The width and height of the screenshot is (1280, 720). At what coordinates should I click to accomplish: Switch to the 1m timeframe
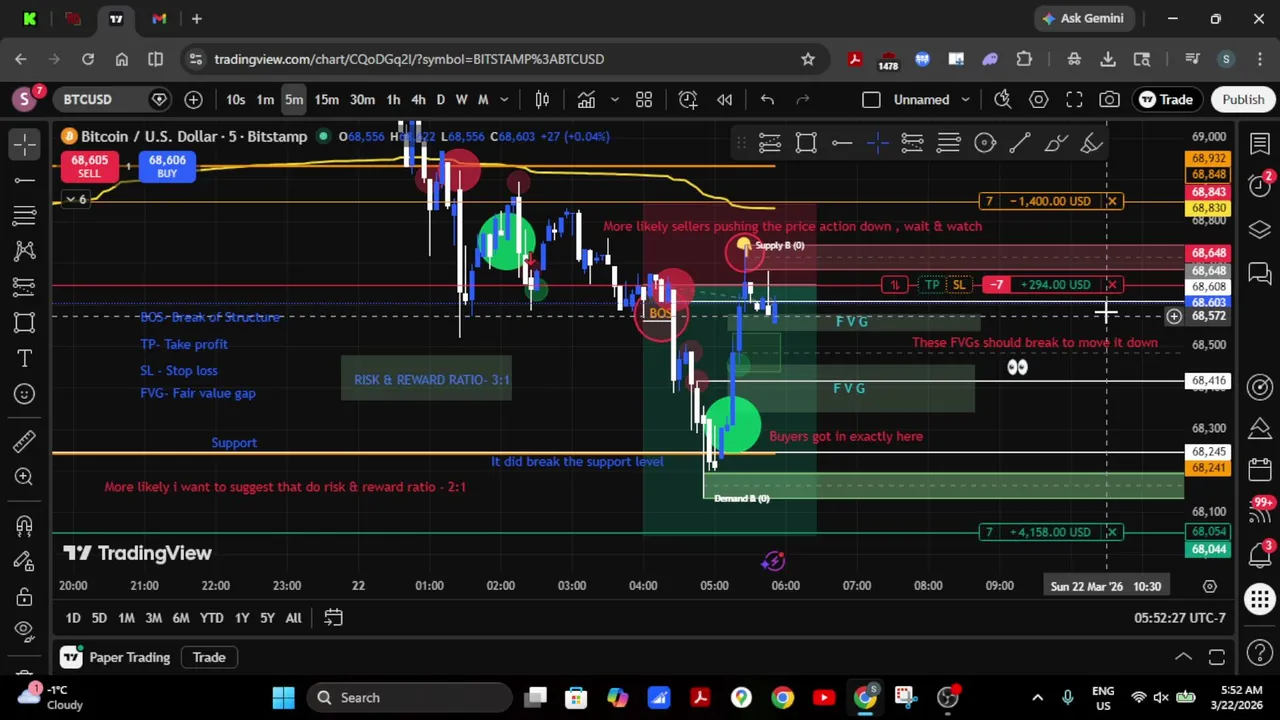265,99
